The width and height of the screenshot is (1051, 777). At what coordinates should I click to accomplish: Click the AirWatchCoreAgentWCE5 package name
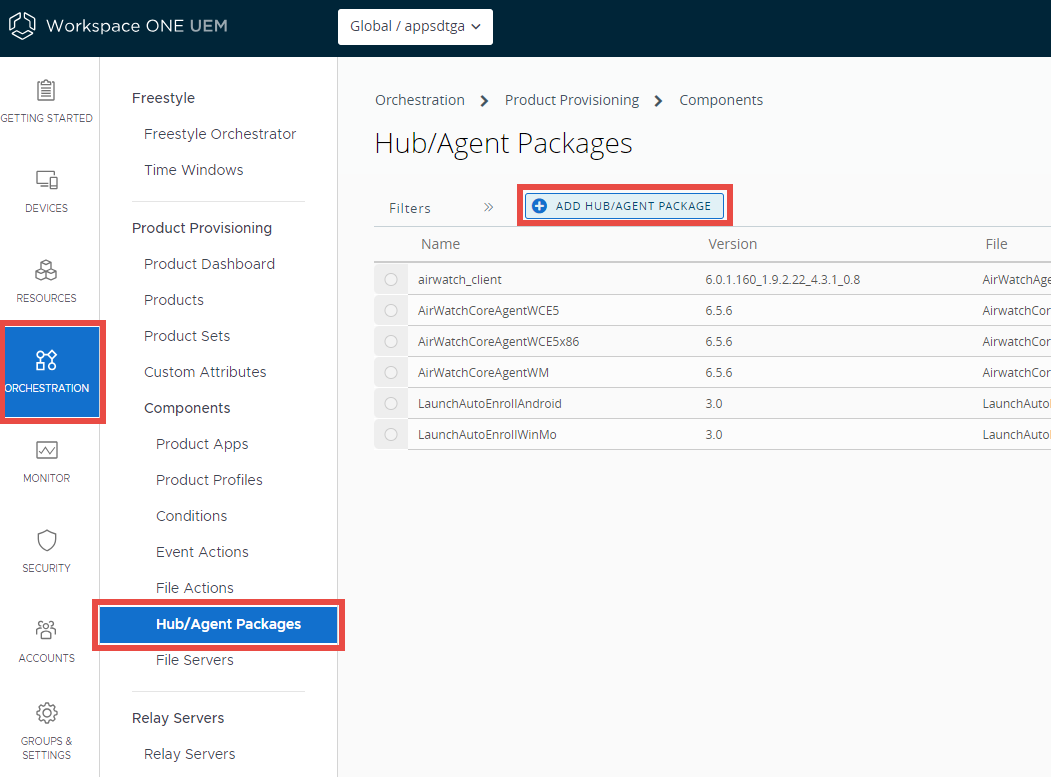tap(489, 310)
